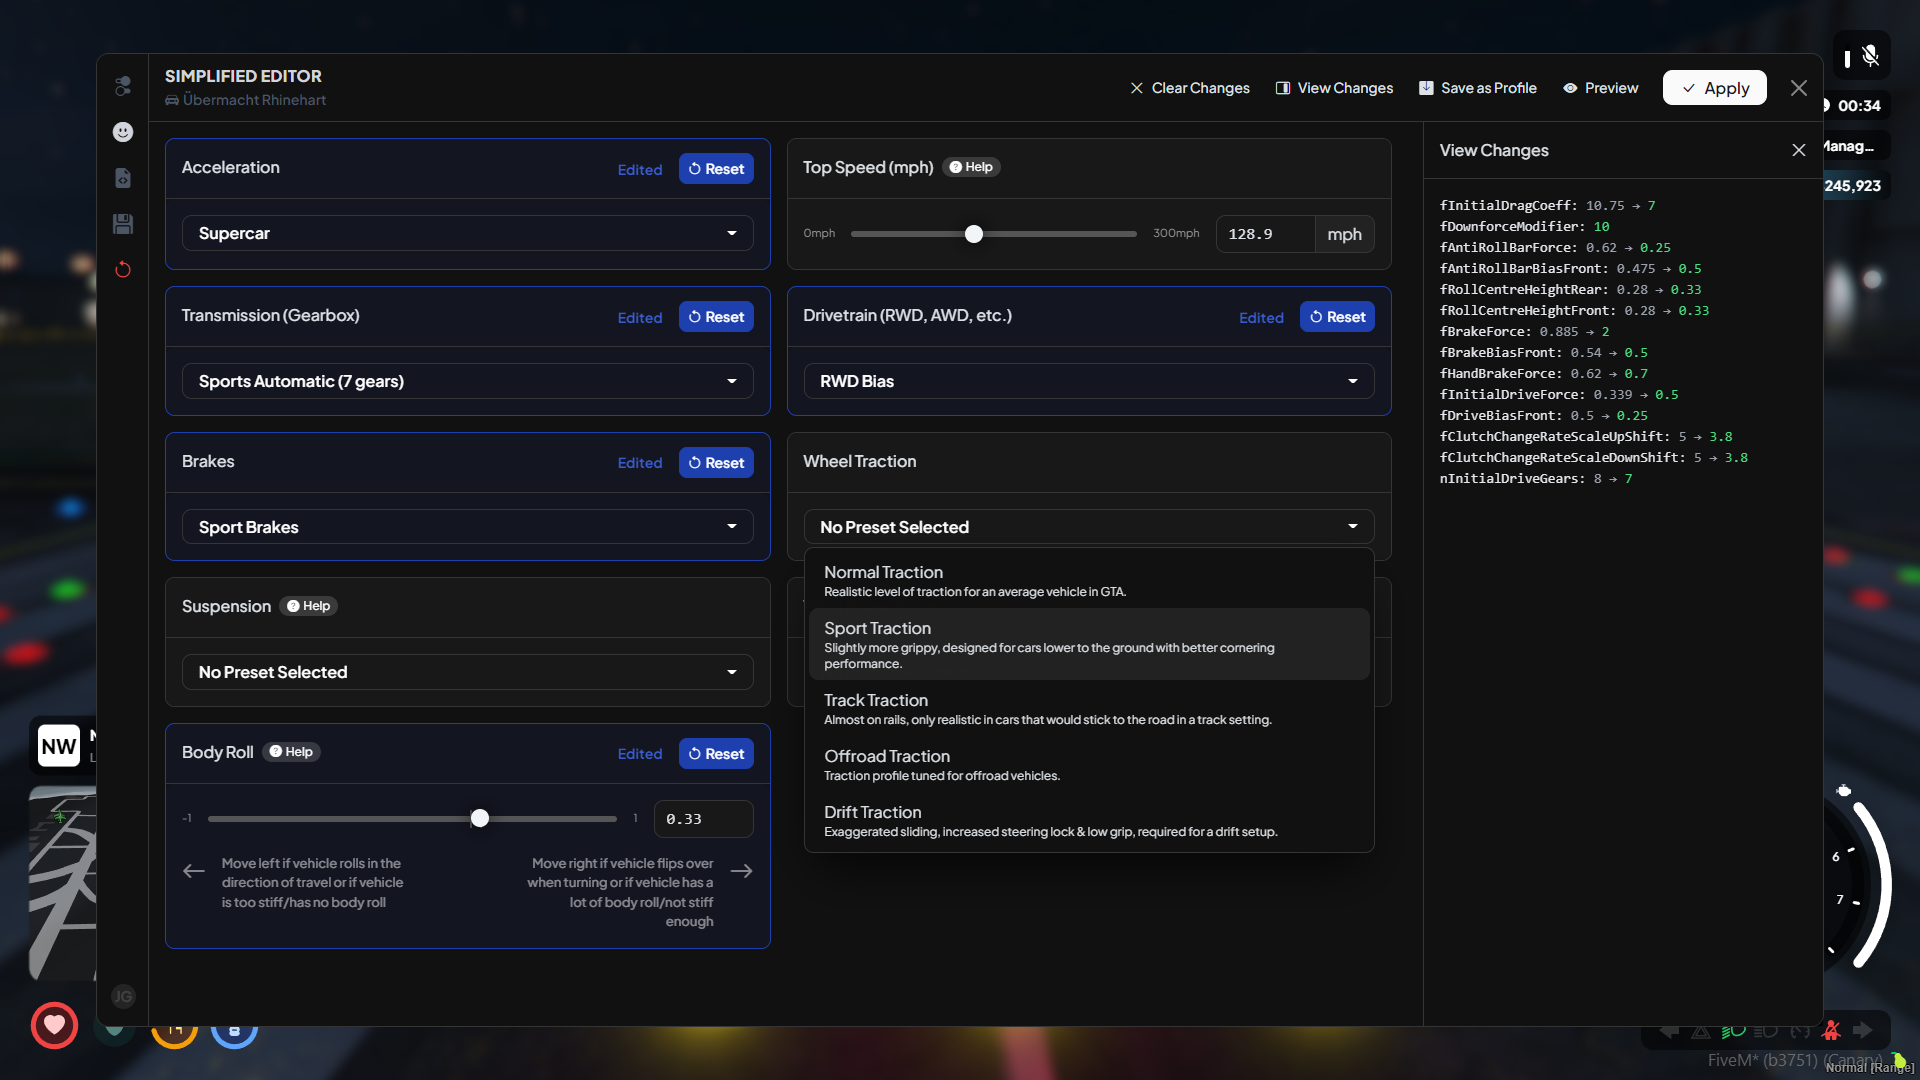Click the red reset arrow sidebar icon
The width and height of the screenshot is (1920, 1080).
123,270
